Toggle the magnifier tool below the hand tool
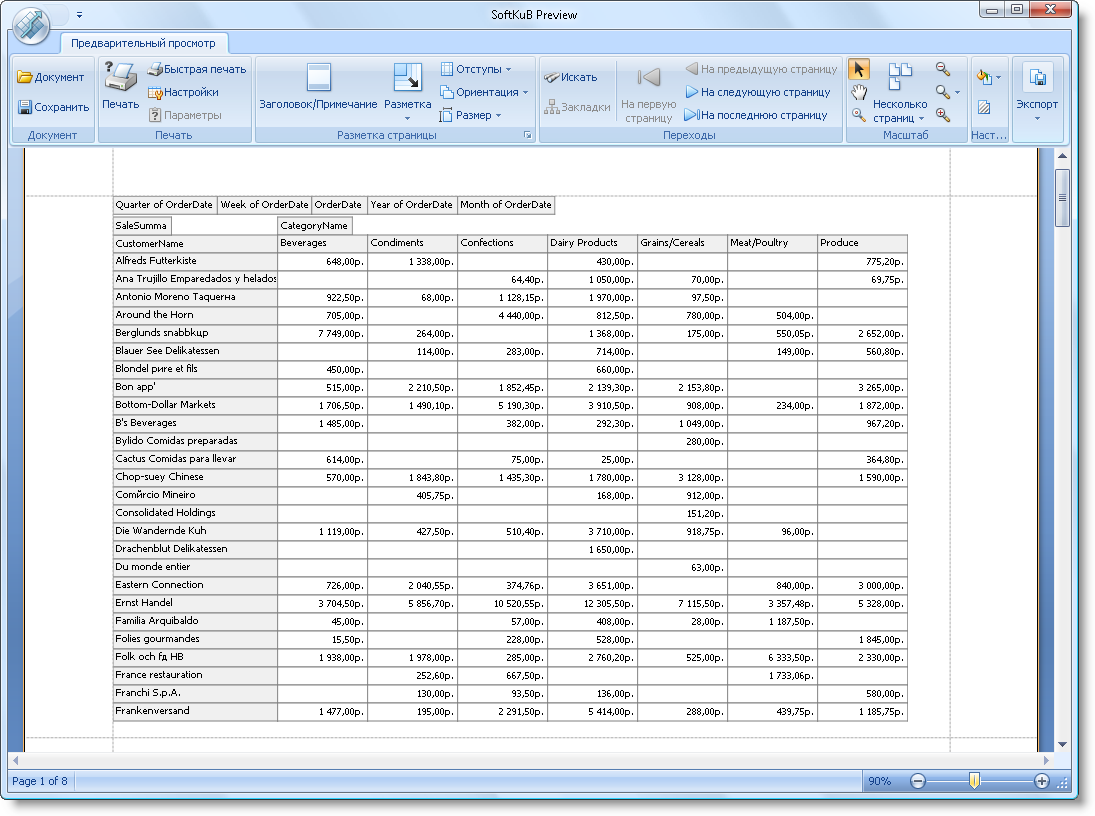The image size is (1095, 816). coord(859,115)
